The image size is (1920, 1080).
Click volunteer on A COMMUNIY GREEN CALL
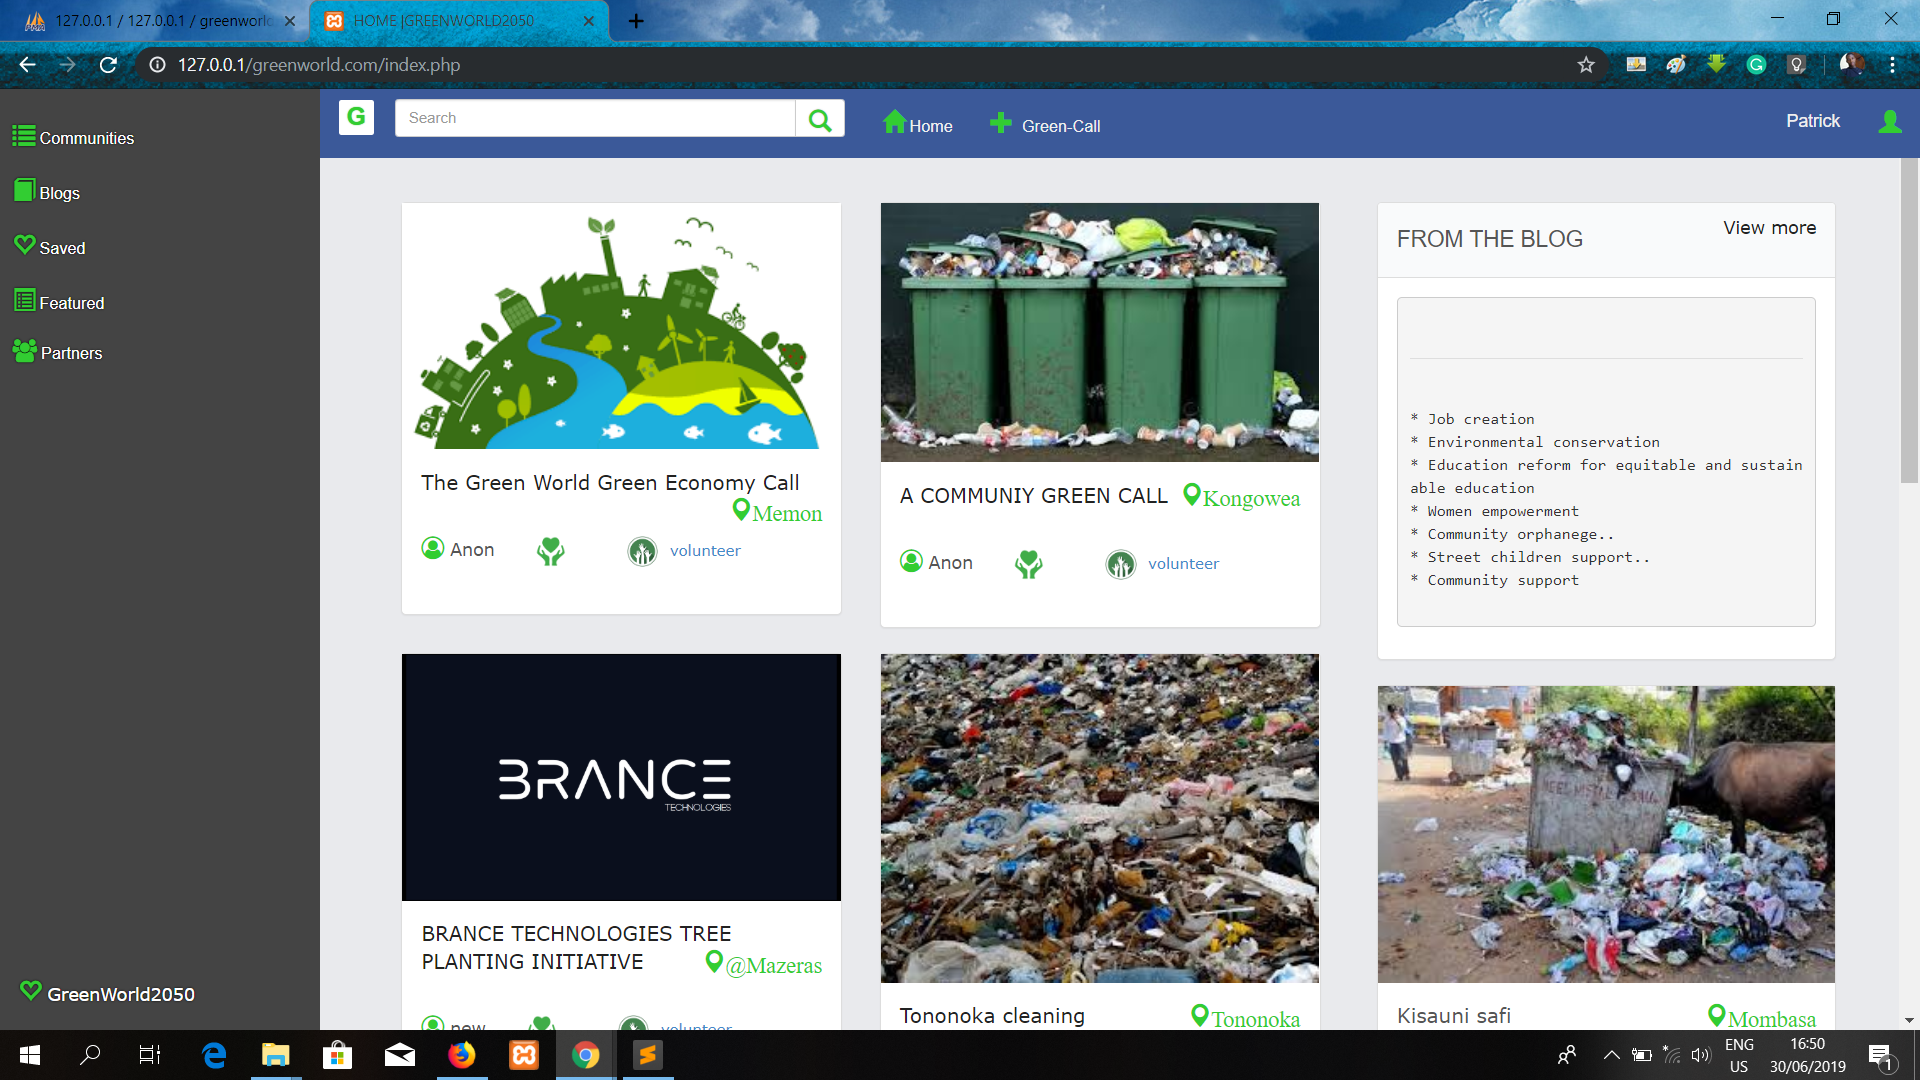pos(1183,564)
